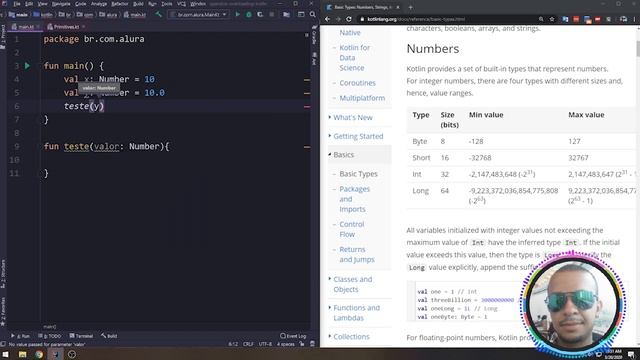Open the Event Log tool window
This screenshot has width=640, height=360.
tap(293, 336)
